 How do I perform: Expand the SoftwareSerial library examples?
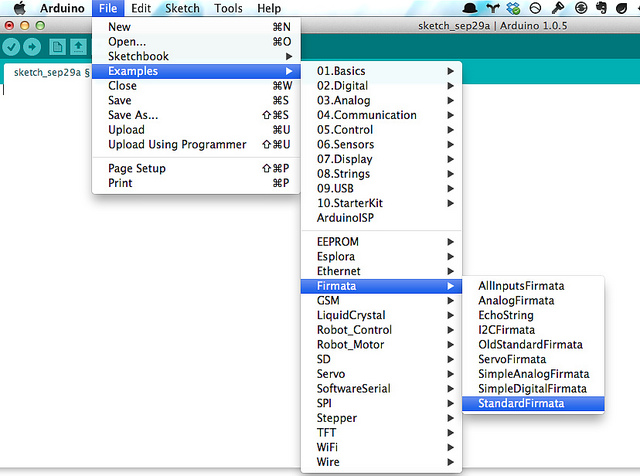click(x=381, y=389)
